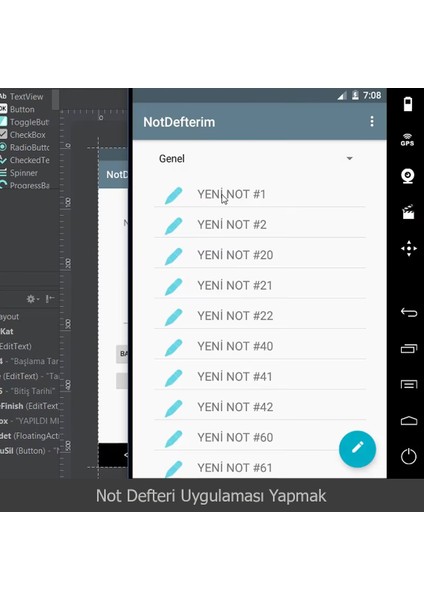Open note YENİ NOT #22

click(260, 316)
